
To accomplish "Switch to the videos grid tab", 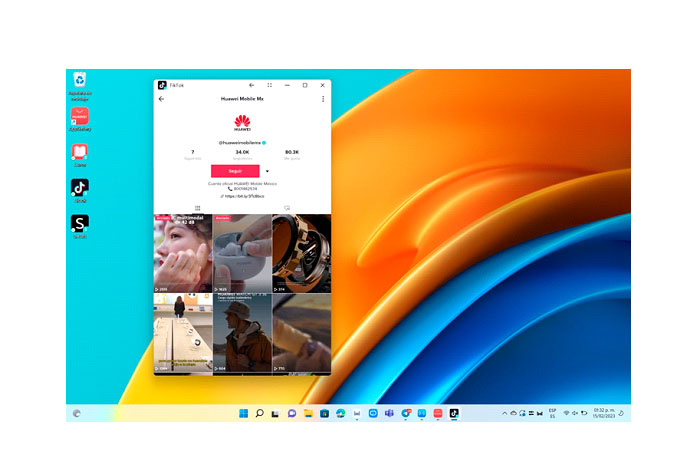I will 198,208.
